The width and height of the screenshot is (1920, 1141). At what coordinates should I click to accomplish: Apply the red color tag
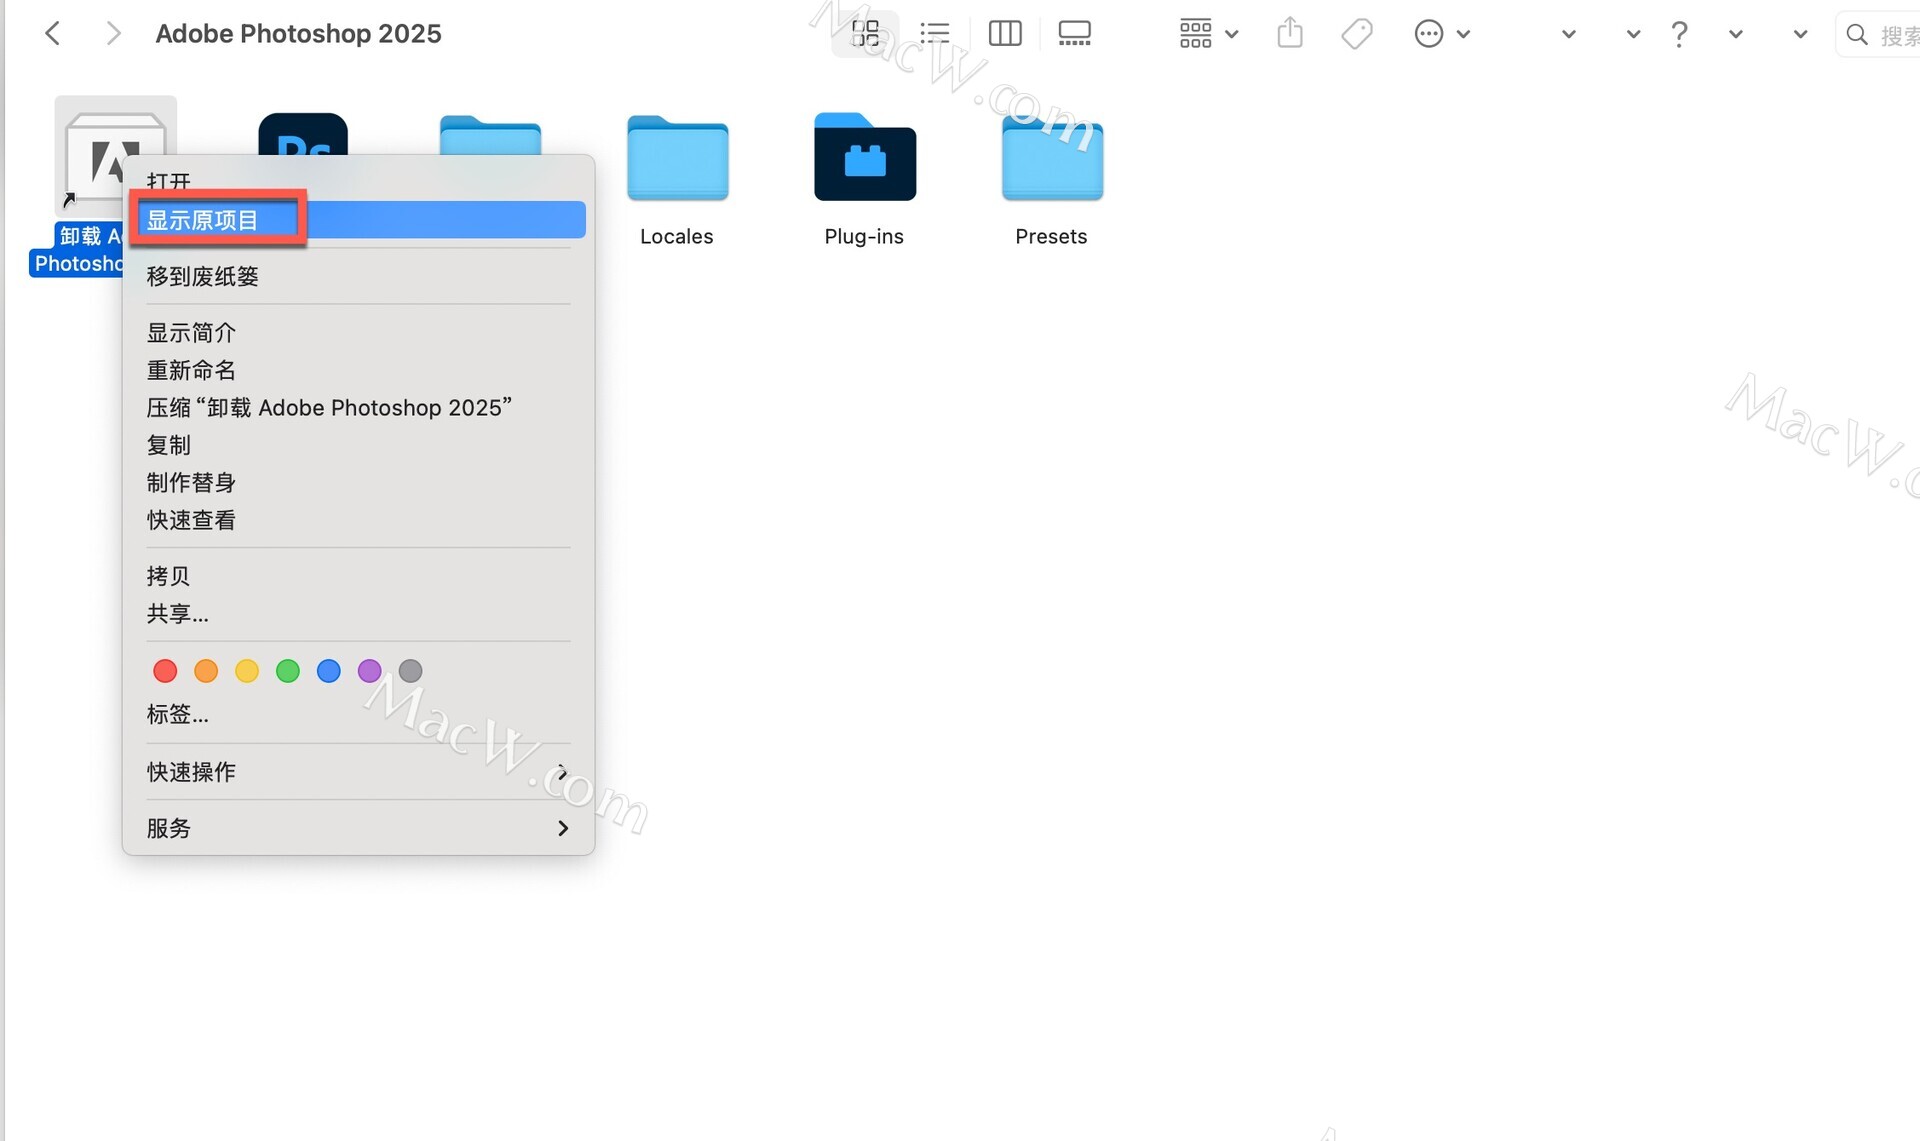[165, 671]
